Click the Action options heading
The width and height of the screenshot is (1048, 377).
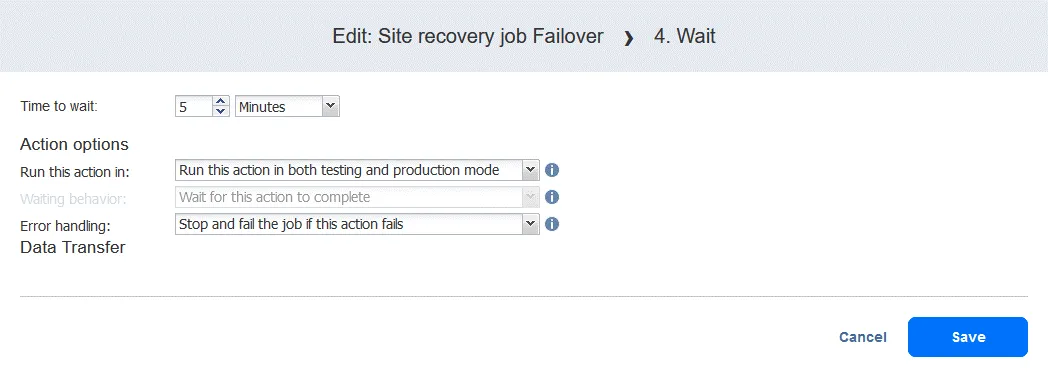[74, 144]
